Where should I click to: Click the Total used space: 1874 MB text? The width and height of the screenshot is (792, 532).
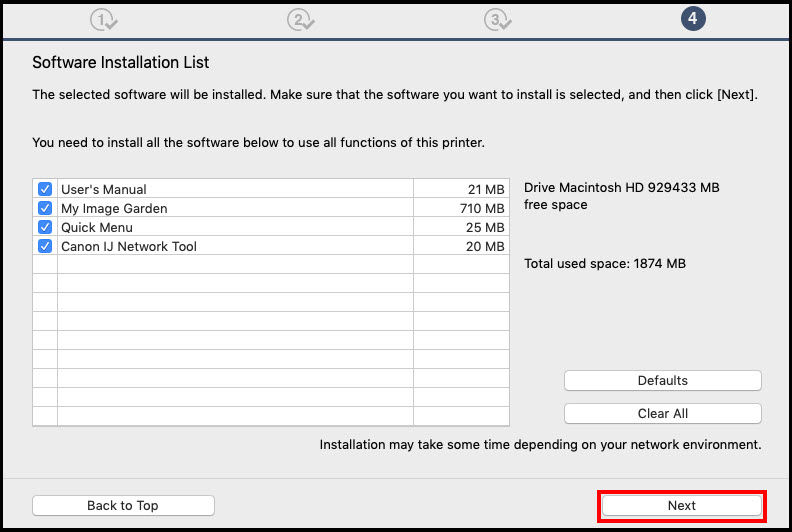click(x=605, y=264)
